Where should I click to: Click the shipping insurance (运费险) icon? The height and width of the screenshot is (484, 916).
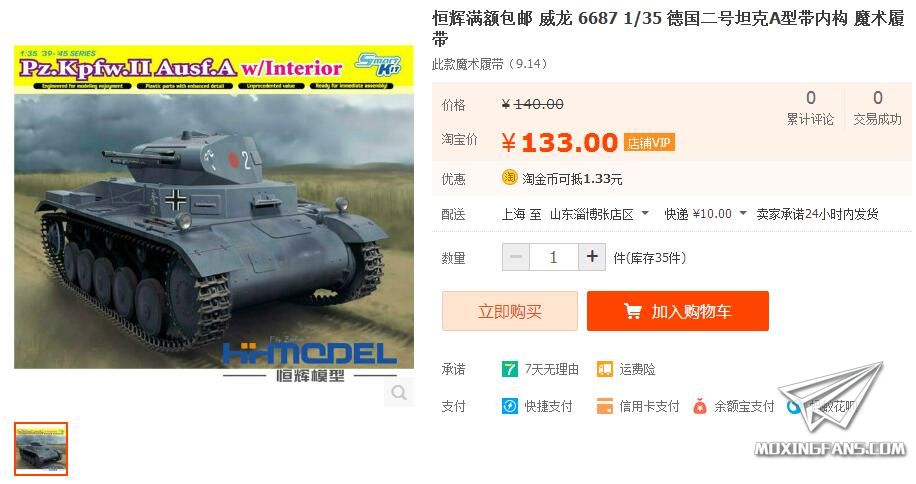604,369
